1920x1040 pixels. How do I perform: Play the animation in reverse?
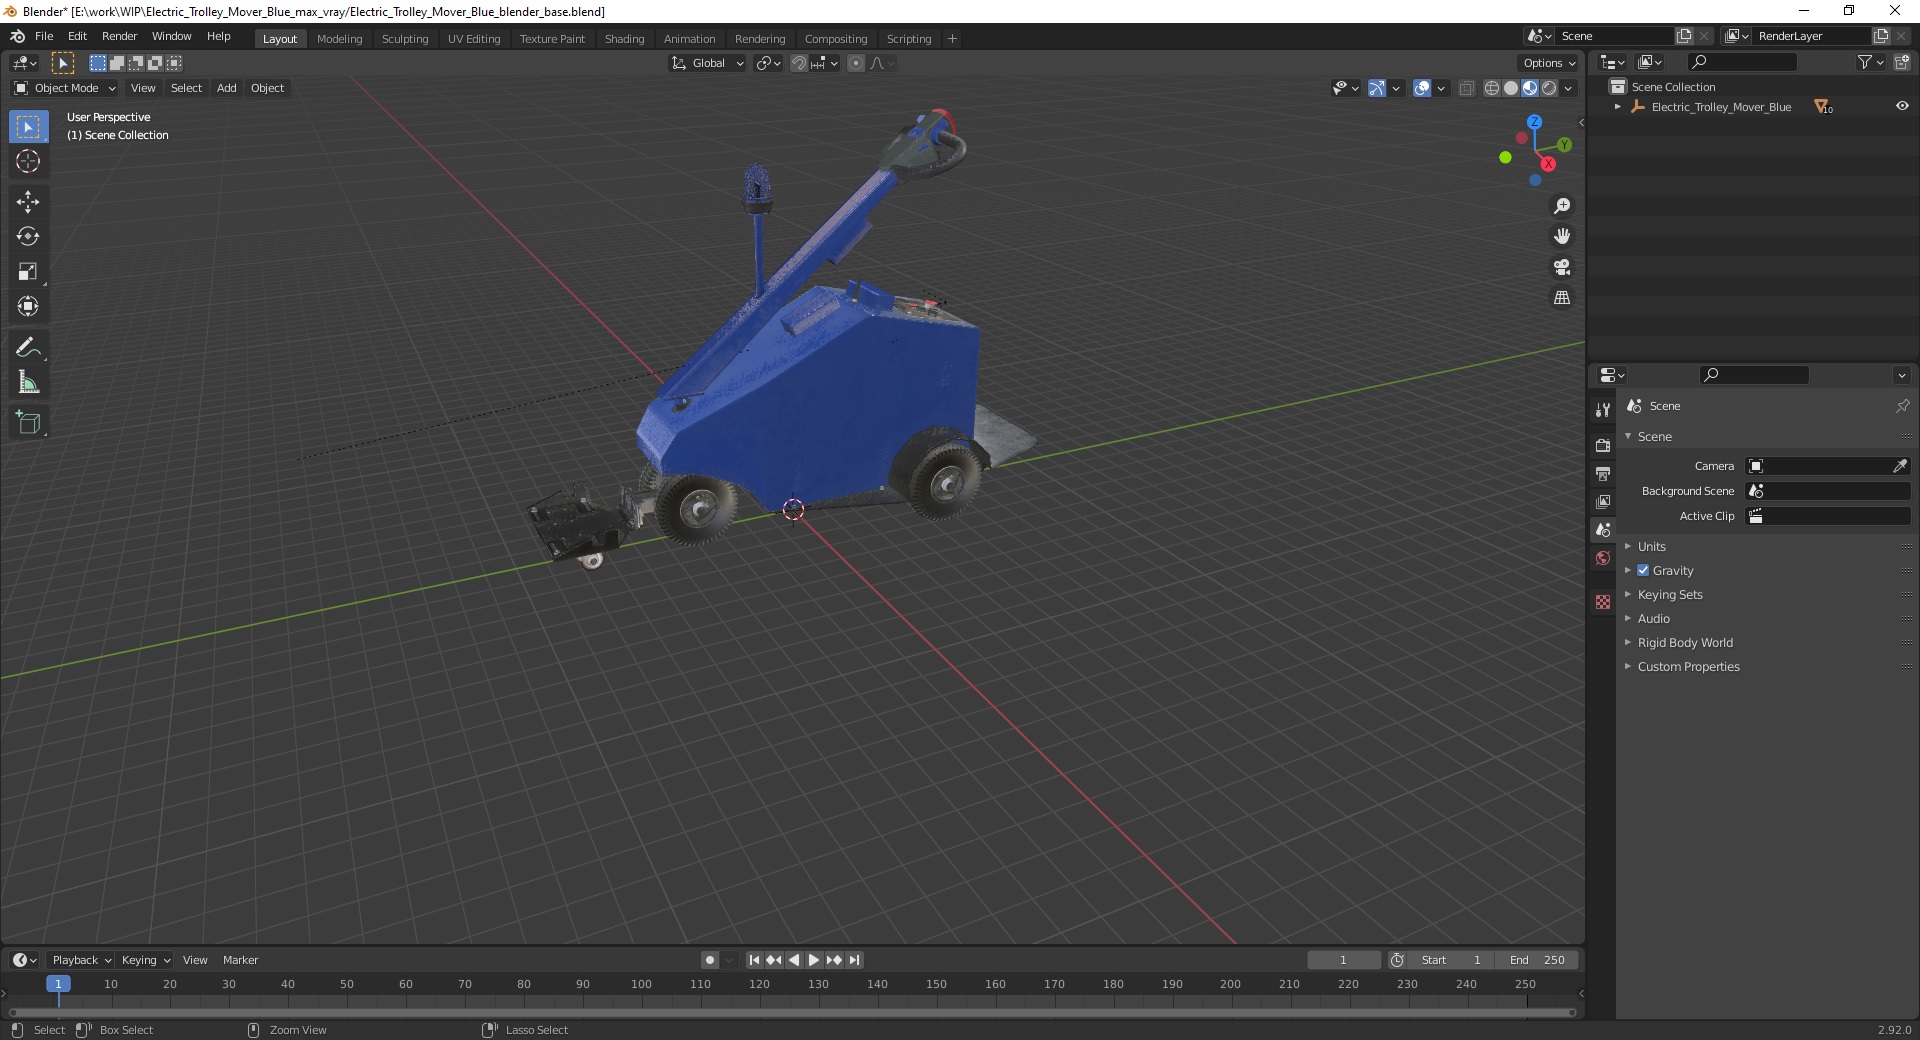794,960
